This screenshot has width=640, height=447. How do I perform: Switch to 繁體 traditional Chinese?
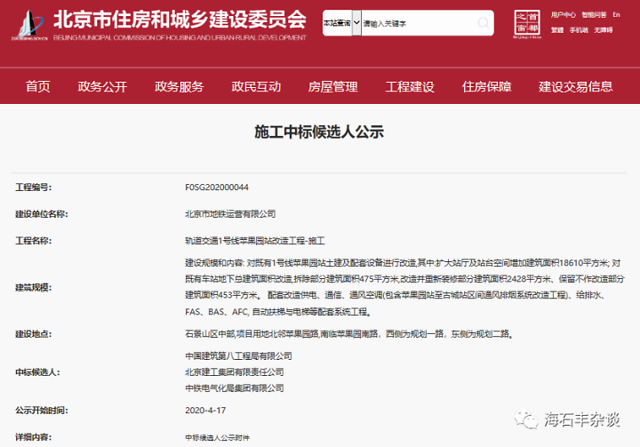click(x=557, y=30)
